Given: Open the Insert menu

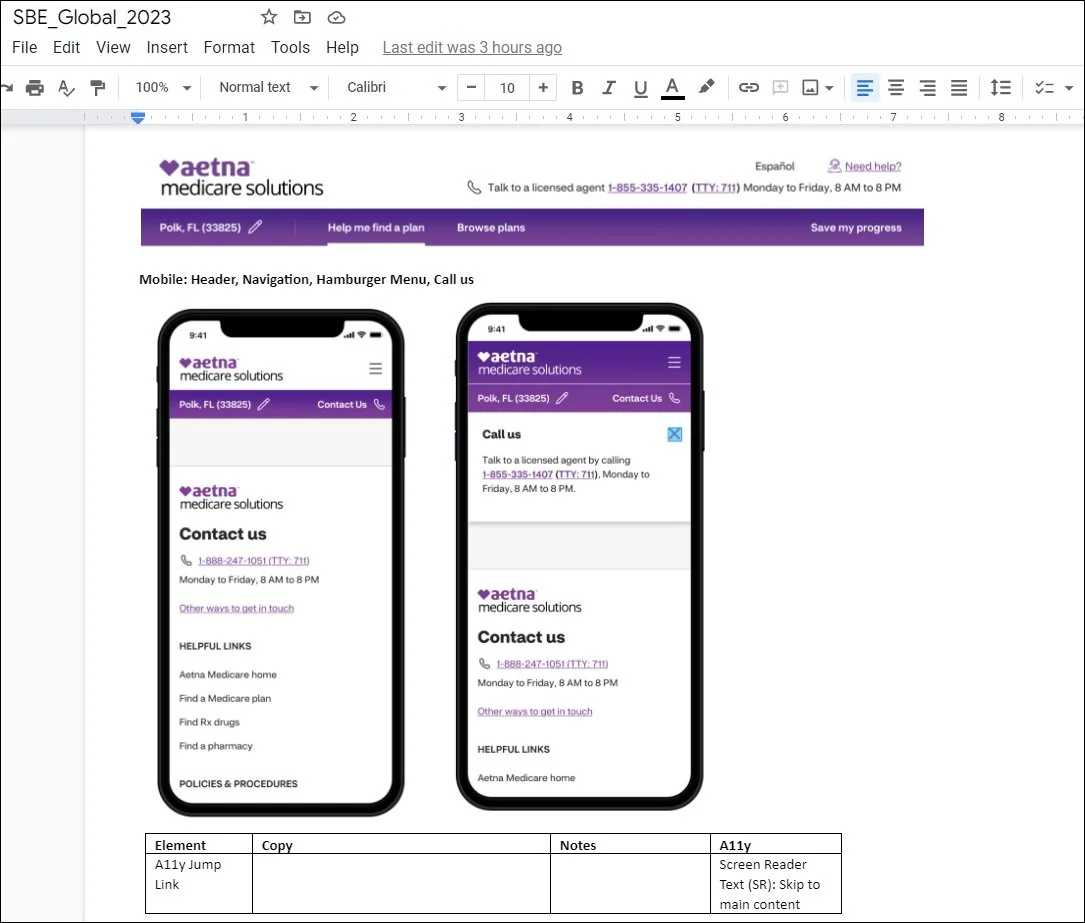Looking at the screenshot, I should (x=167, y=47).
